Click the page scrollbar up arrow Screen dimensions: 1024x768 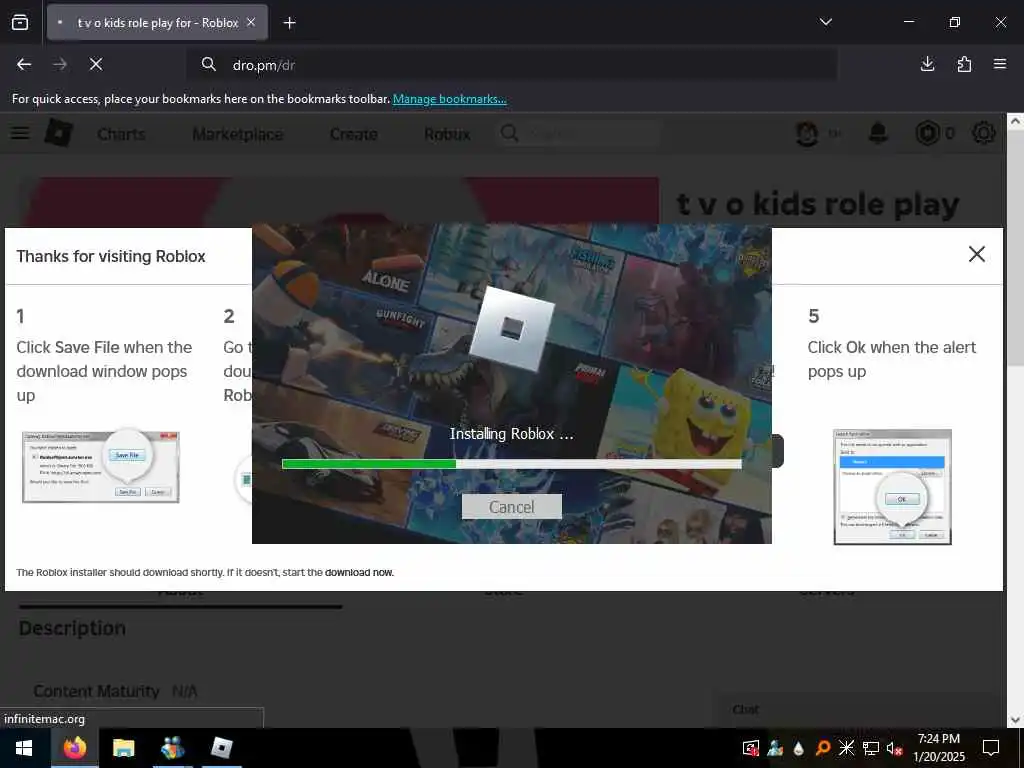pos(1015,121)
